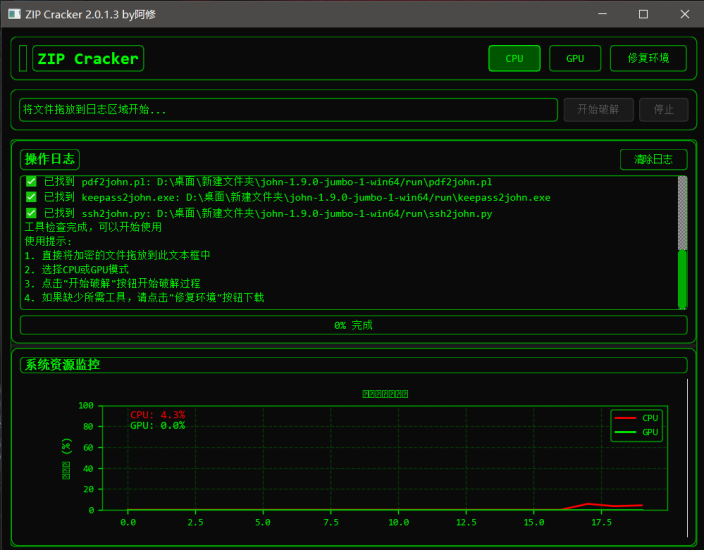
Task: Maximize the ZIP Cracker window
Action: click(643, 14)
